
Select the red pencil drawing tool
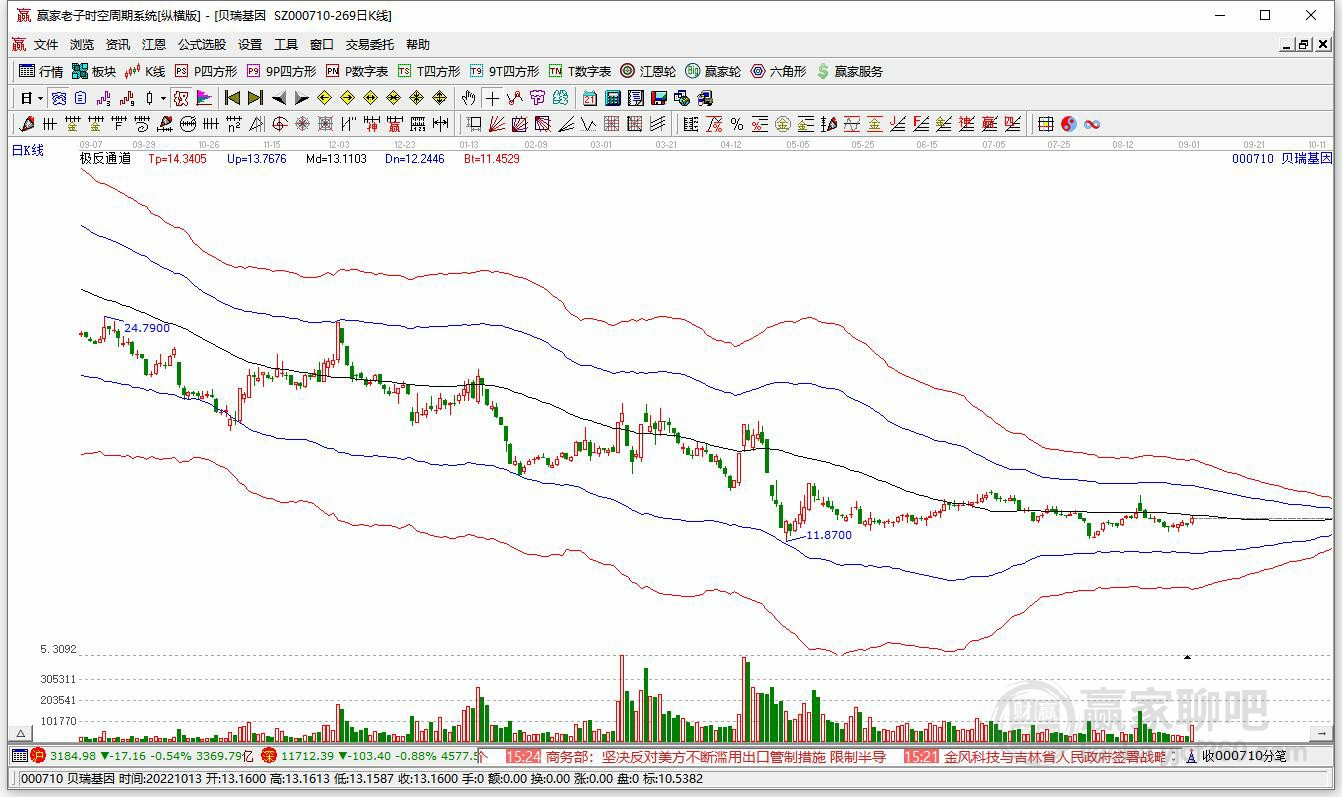pos(26,124)
